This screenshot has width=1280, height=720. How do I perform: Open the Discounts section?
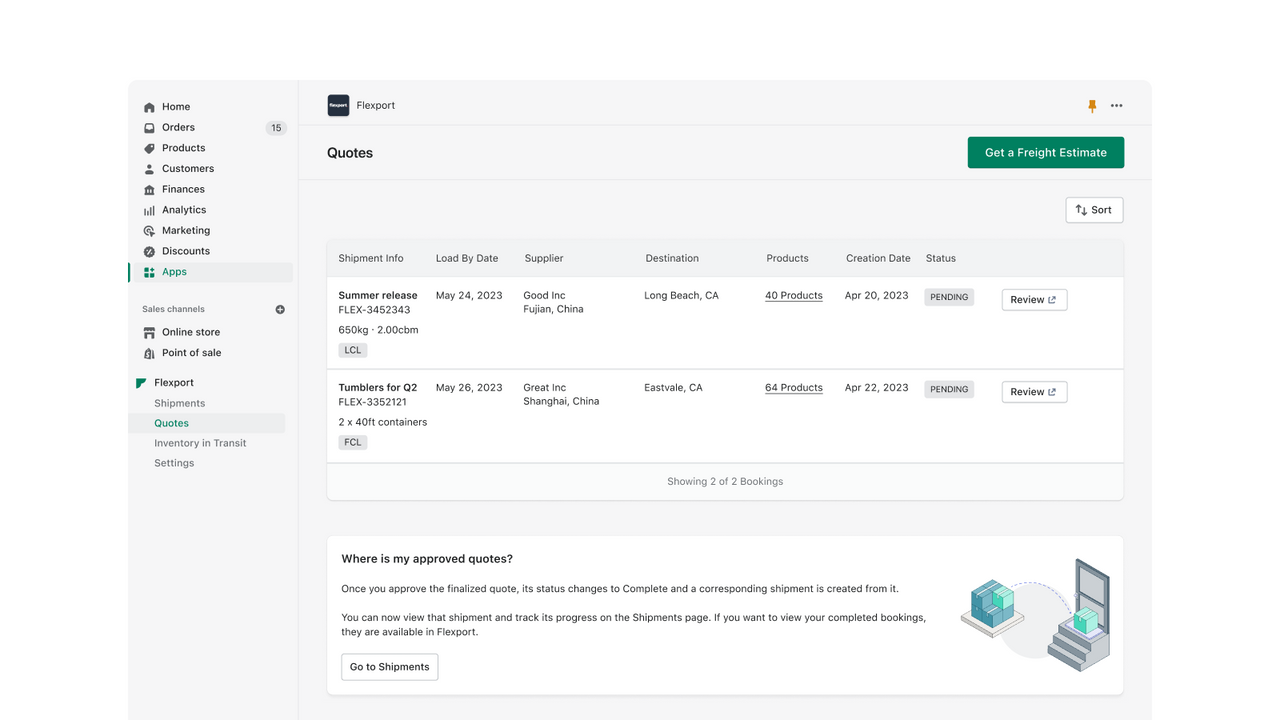pyautogui.click(x=148, y=251)
